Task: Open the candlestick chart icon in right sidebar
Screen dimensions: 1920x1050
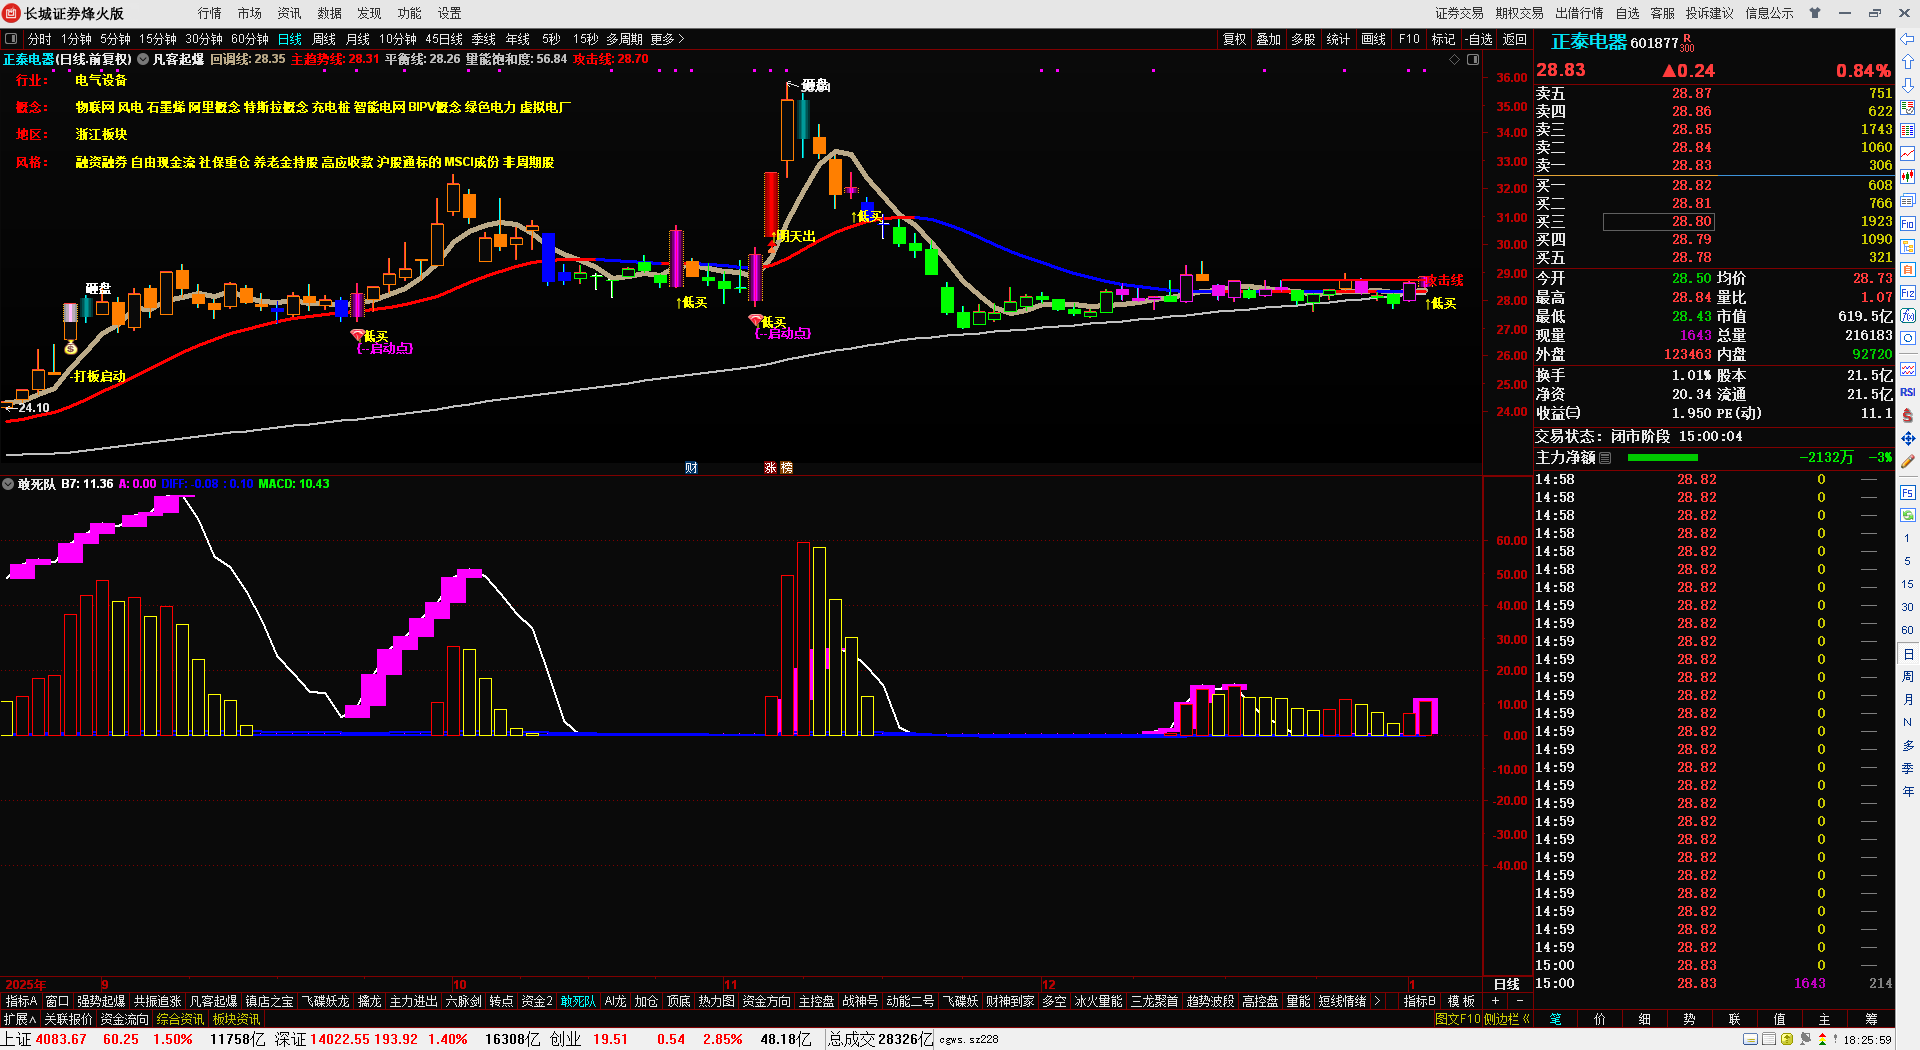Action: click(1907, 177)
